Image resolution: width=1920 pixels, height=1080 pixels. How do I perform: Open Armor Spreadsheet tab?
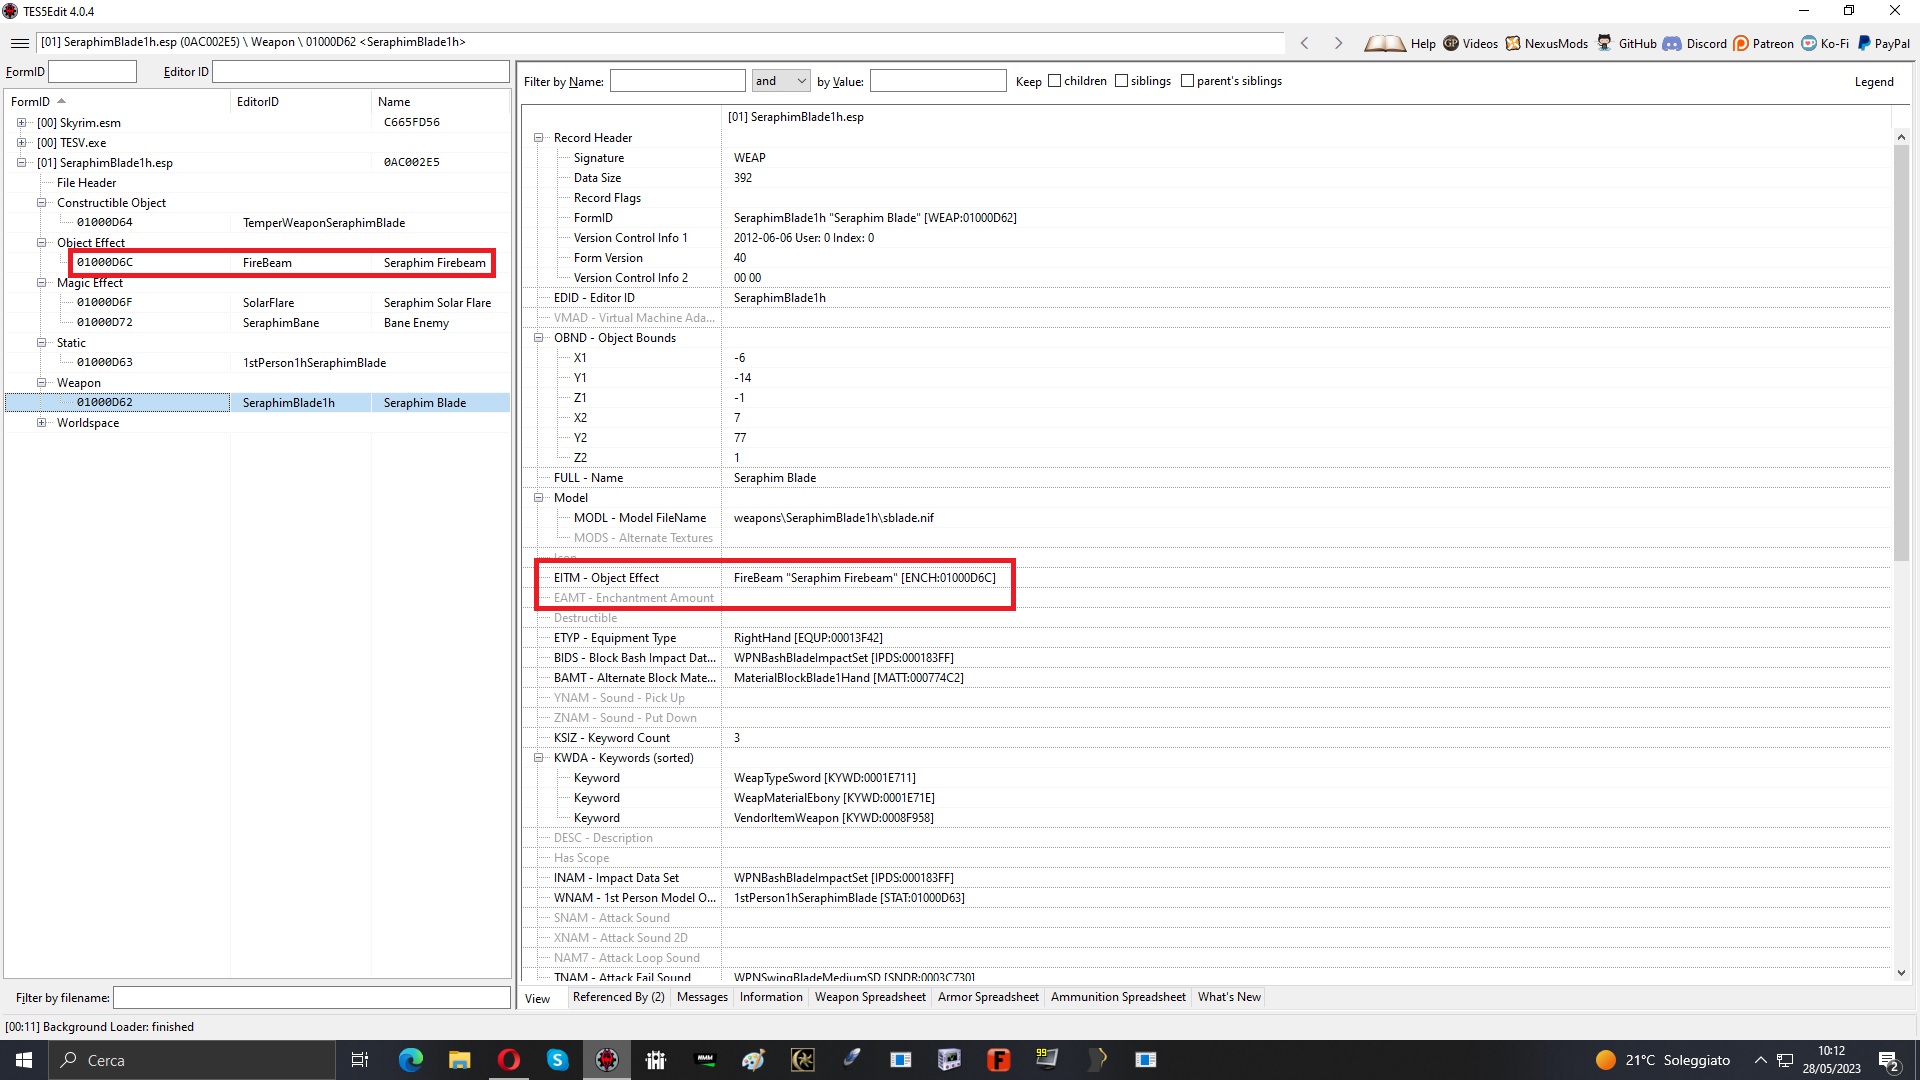(988, 997)
